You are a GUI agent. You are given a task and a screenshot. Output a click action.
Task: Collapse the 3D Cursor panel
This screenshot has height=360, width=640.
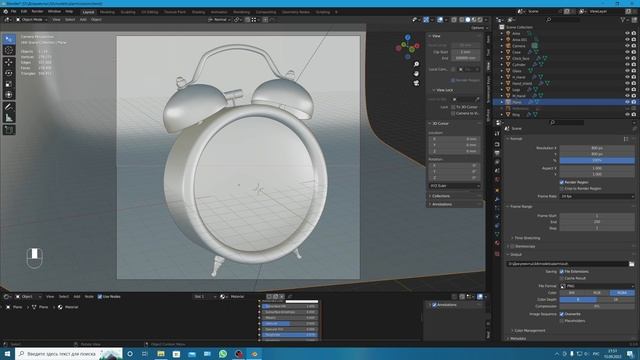pos(439,123)
